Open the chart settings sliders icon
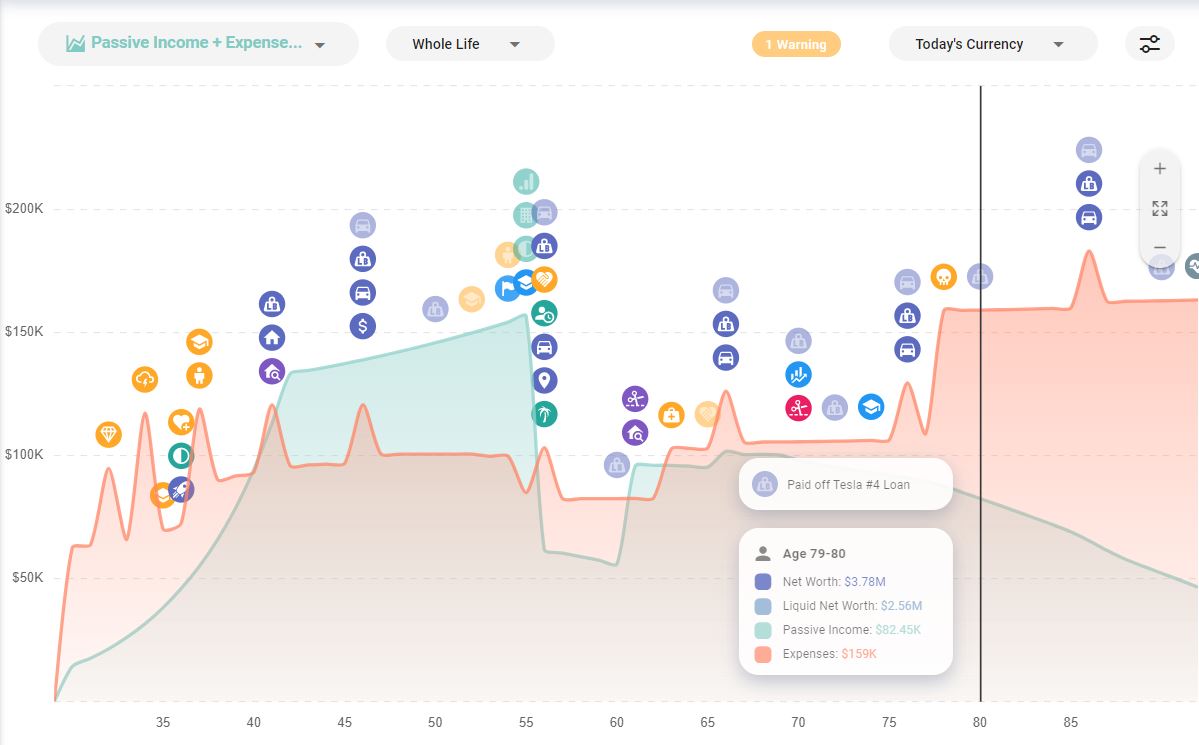 (1150, 44)
